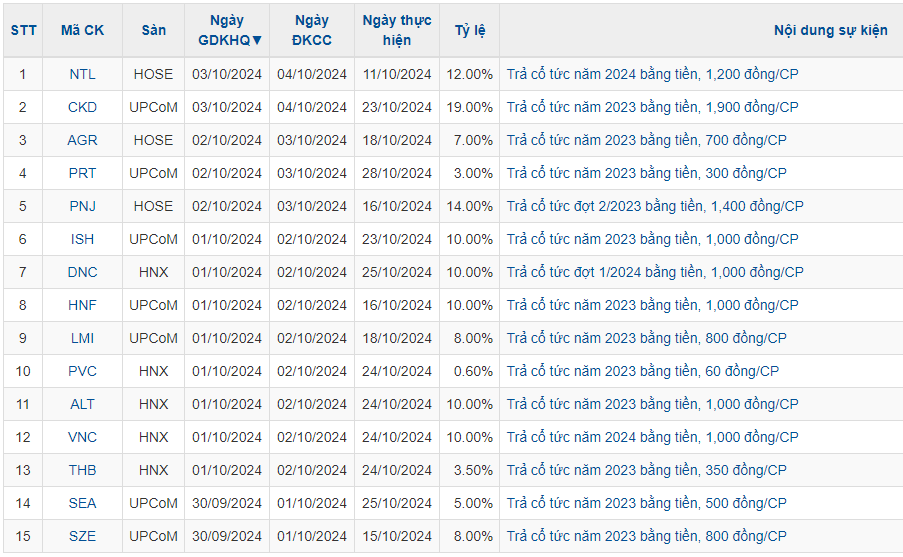Click the Sàn column header
This screenshot has width=903, height=557.
(x=153, y=30)
